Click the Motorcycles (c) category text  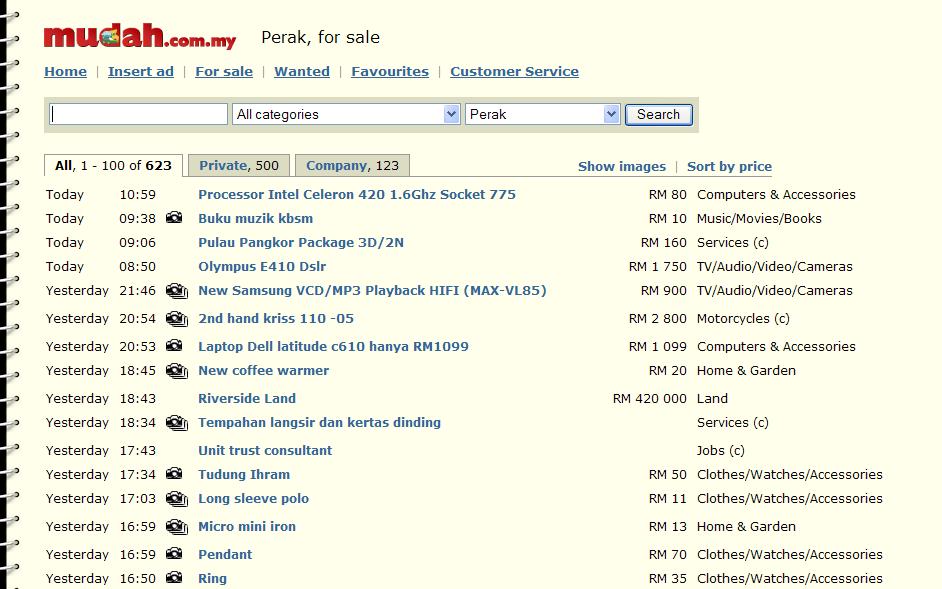point(743,319)
